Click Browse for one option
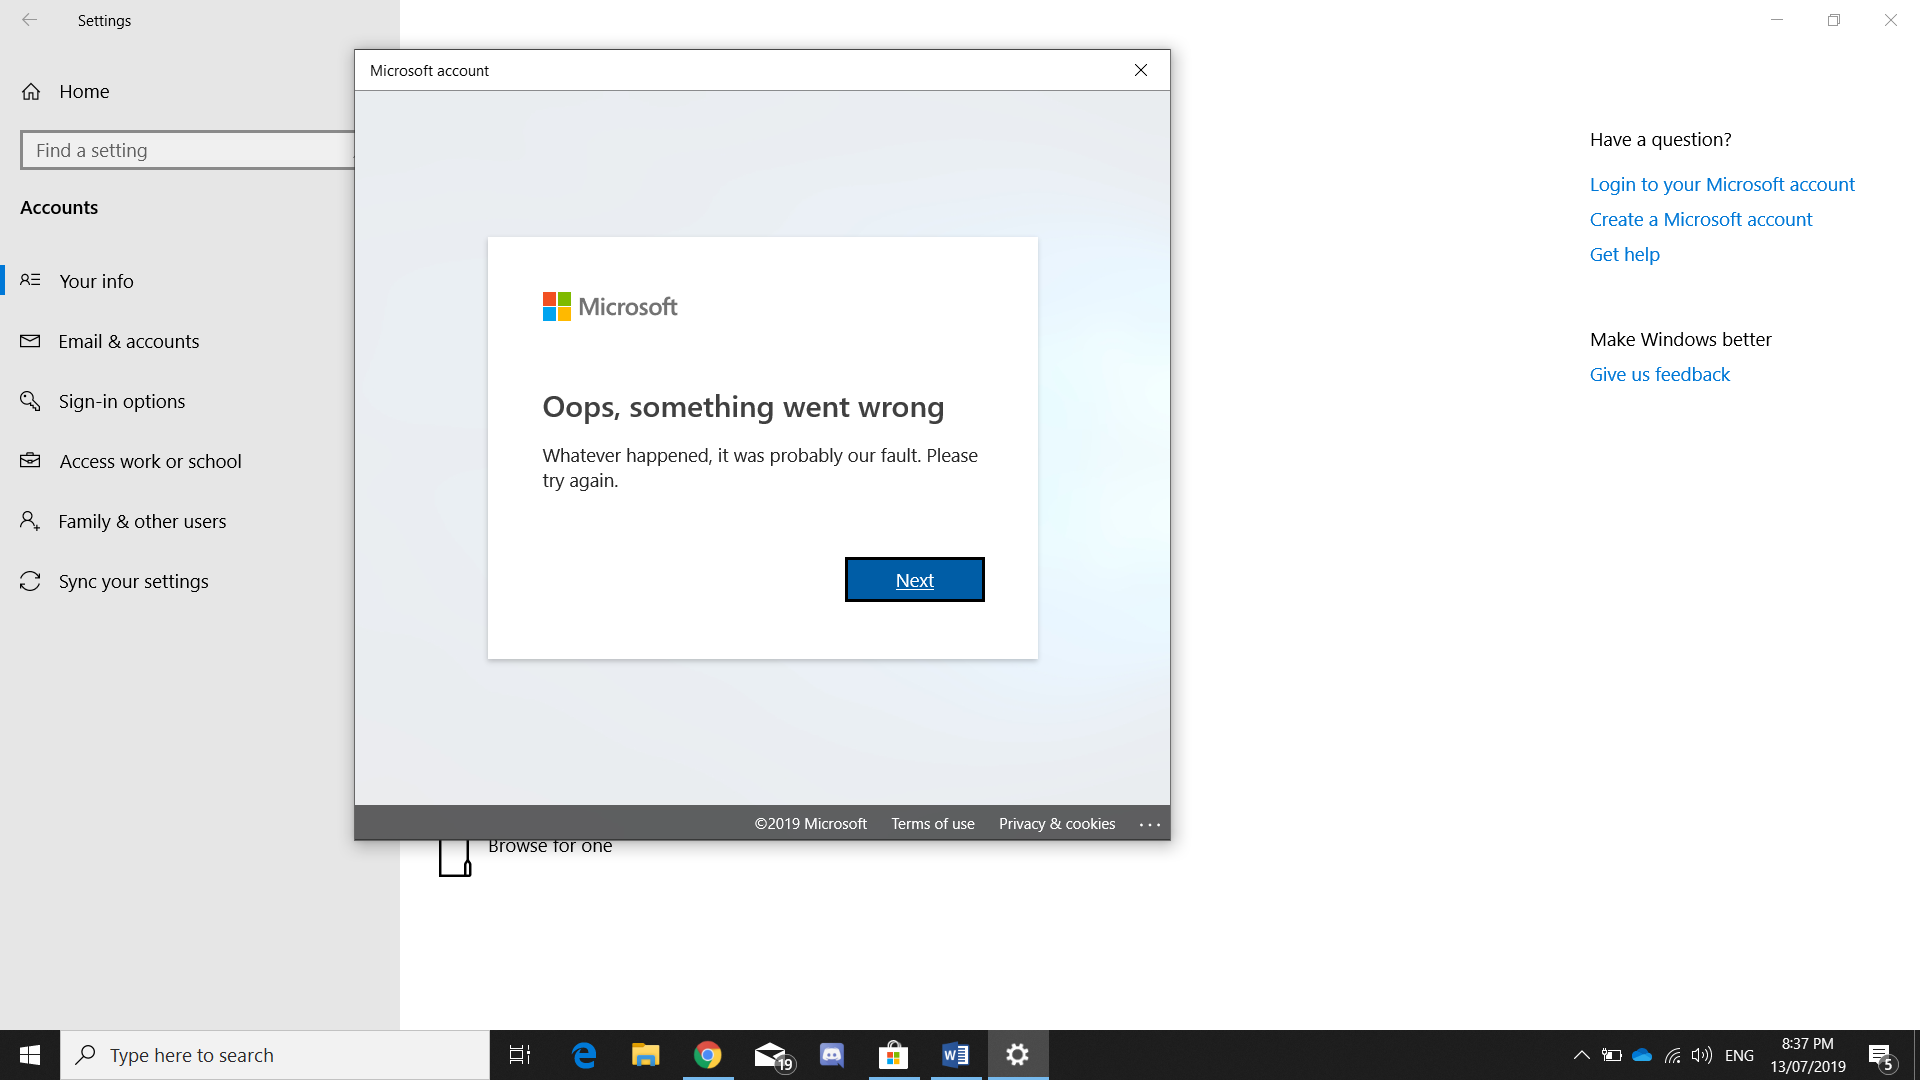The height and width of the screenshot is (1080, 1920). pyautogui.click(x=550, y=848)
